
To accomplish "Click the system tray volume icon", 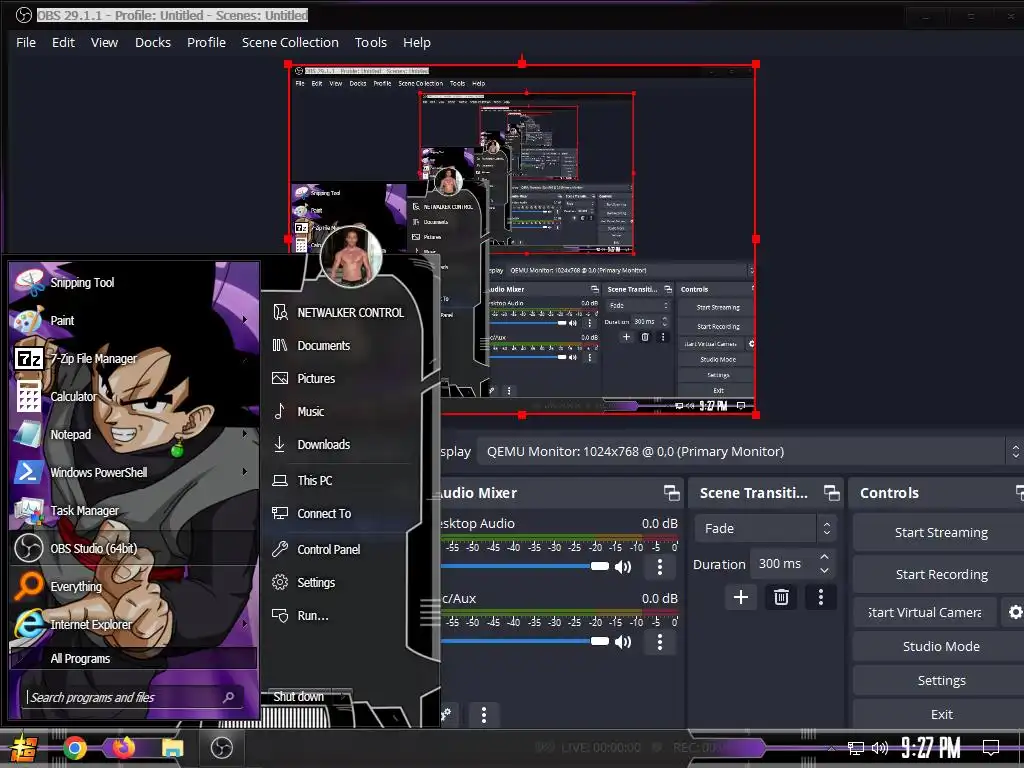I will [880, 748].
